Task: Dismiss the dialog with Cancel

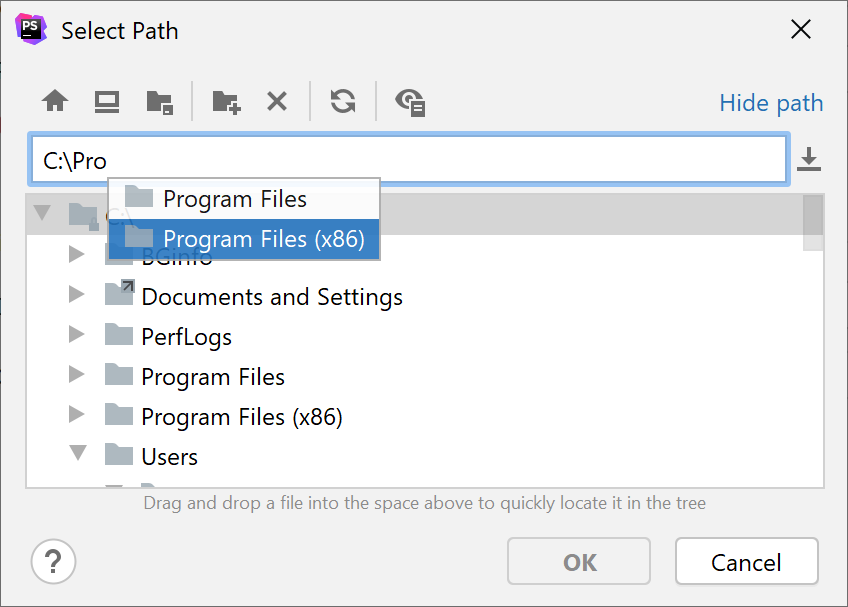Action: 746,561
